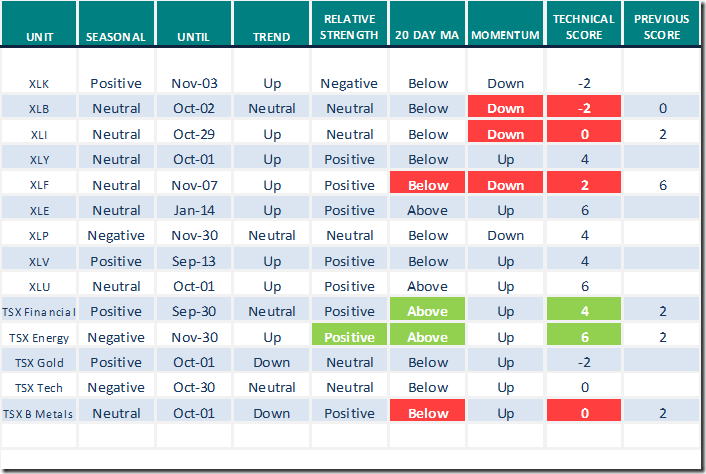The width and height of the screenshot is (706, 474).
Task: Select the Jan-14 date cell
Action: point(194,210)
